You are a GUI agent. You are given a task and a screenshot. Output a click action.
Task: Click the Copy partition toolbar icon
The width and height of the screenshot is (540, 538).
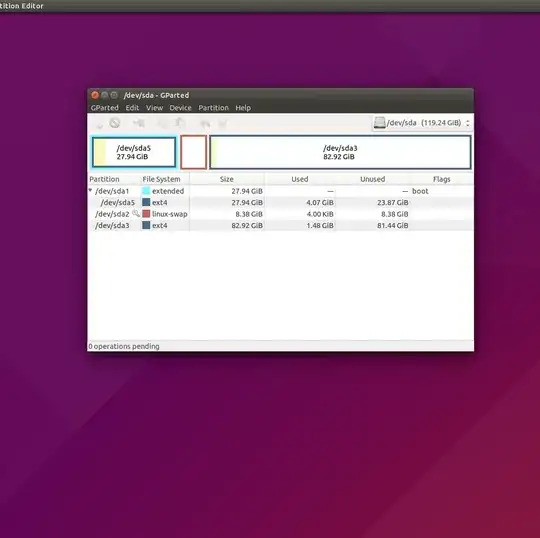[162, 123]
